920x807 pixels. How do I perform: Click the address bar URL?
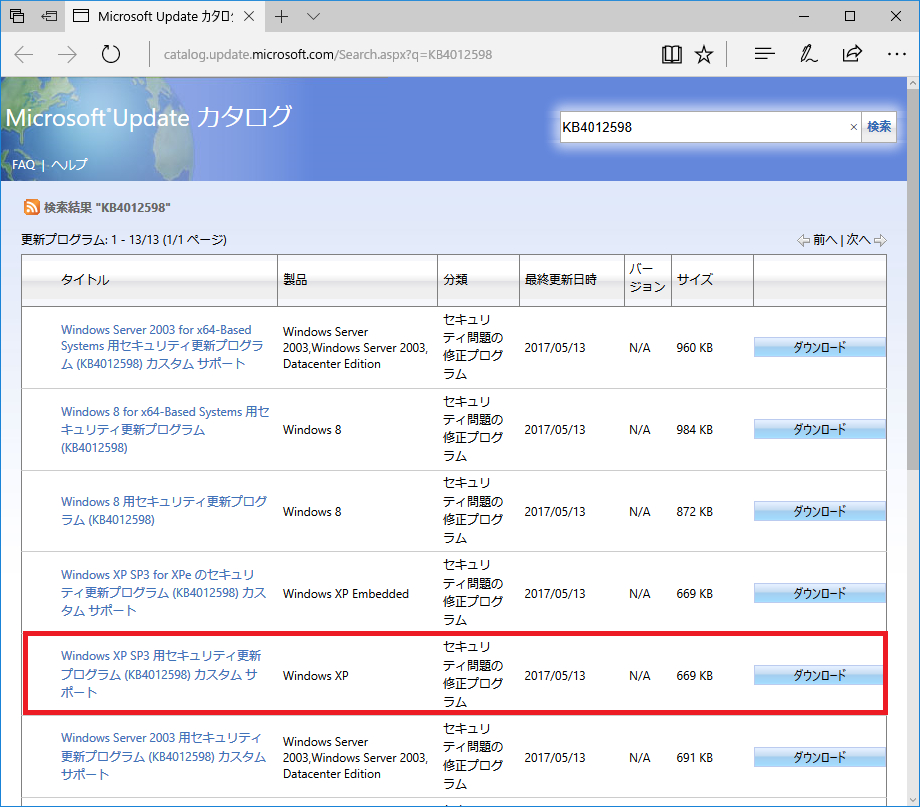tap(327, 55)
